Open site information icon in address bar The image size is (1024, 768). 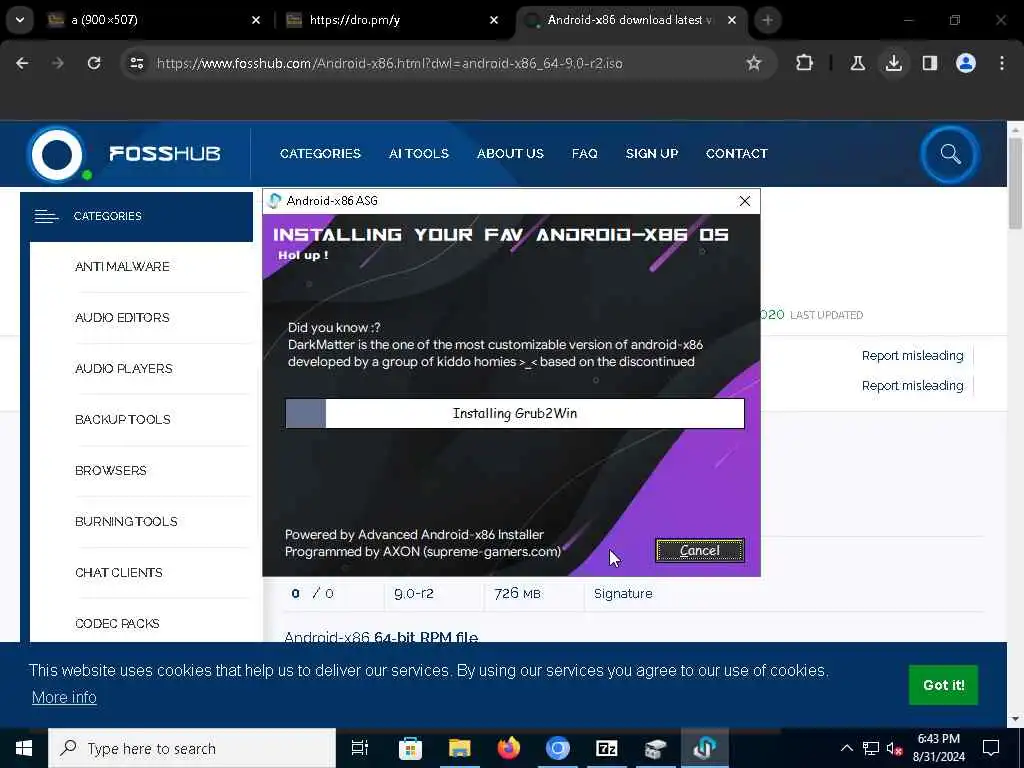[x=136, y=63]
